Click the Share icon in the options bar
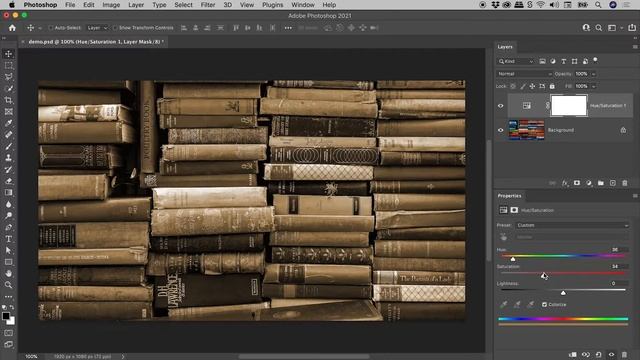 coord(632,28)
